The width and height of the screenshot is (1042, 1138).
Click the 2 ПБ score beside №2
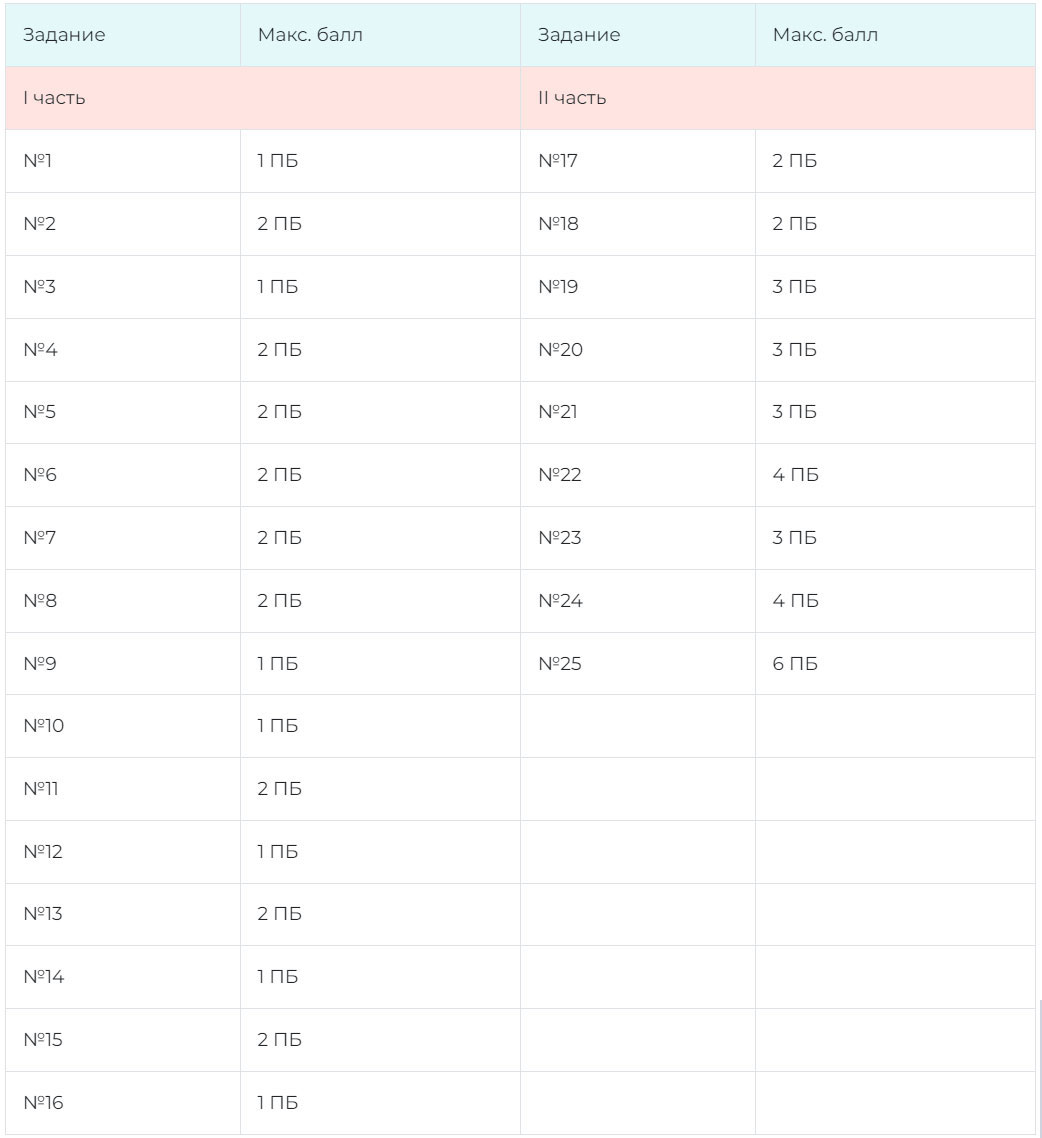[279, 224]
